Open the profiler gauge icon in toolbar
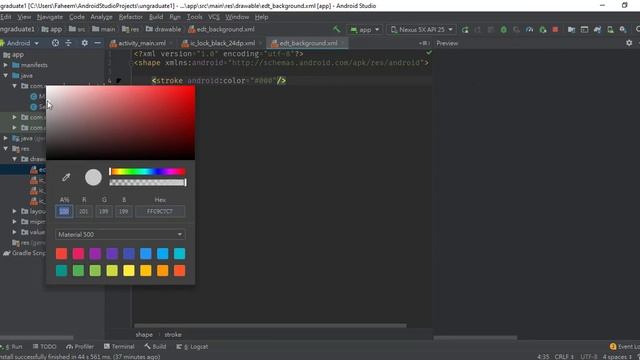640x360 pixels. coord(529,29)
